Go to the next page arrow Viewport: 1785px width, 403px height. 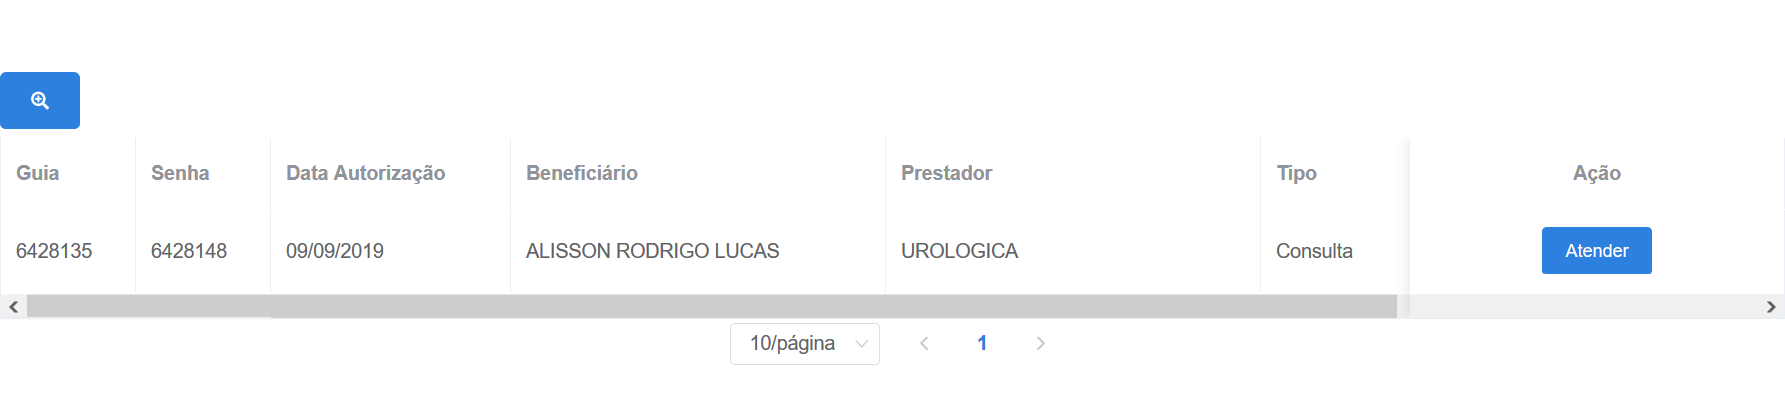tap(1040, 343)
